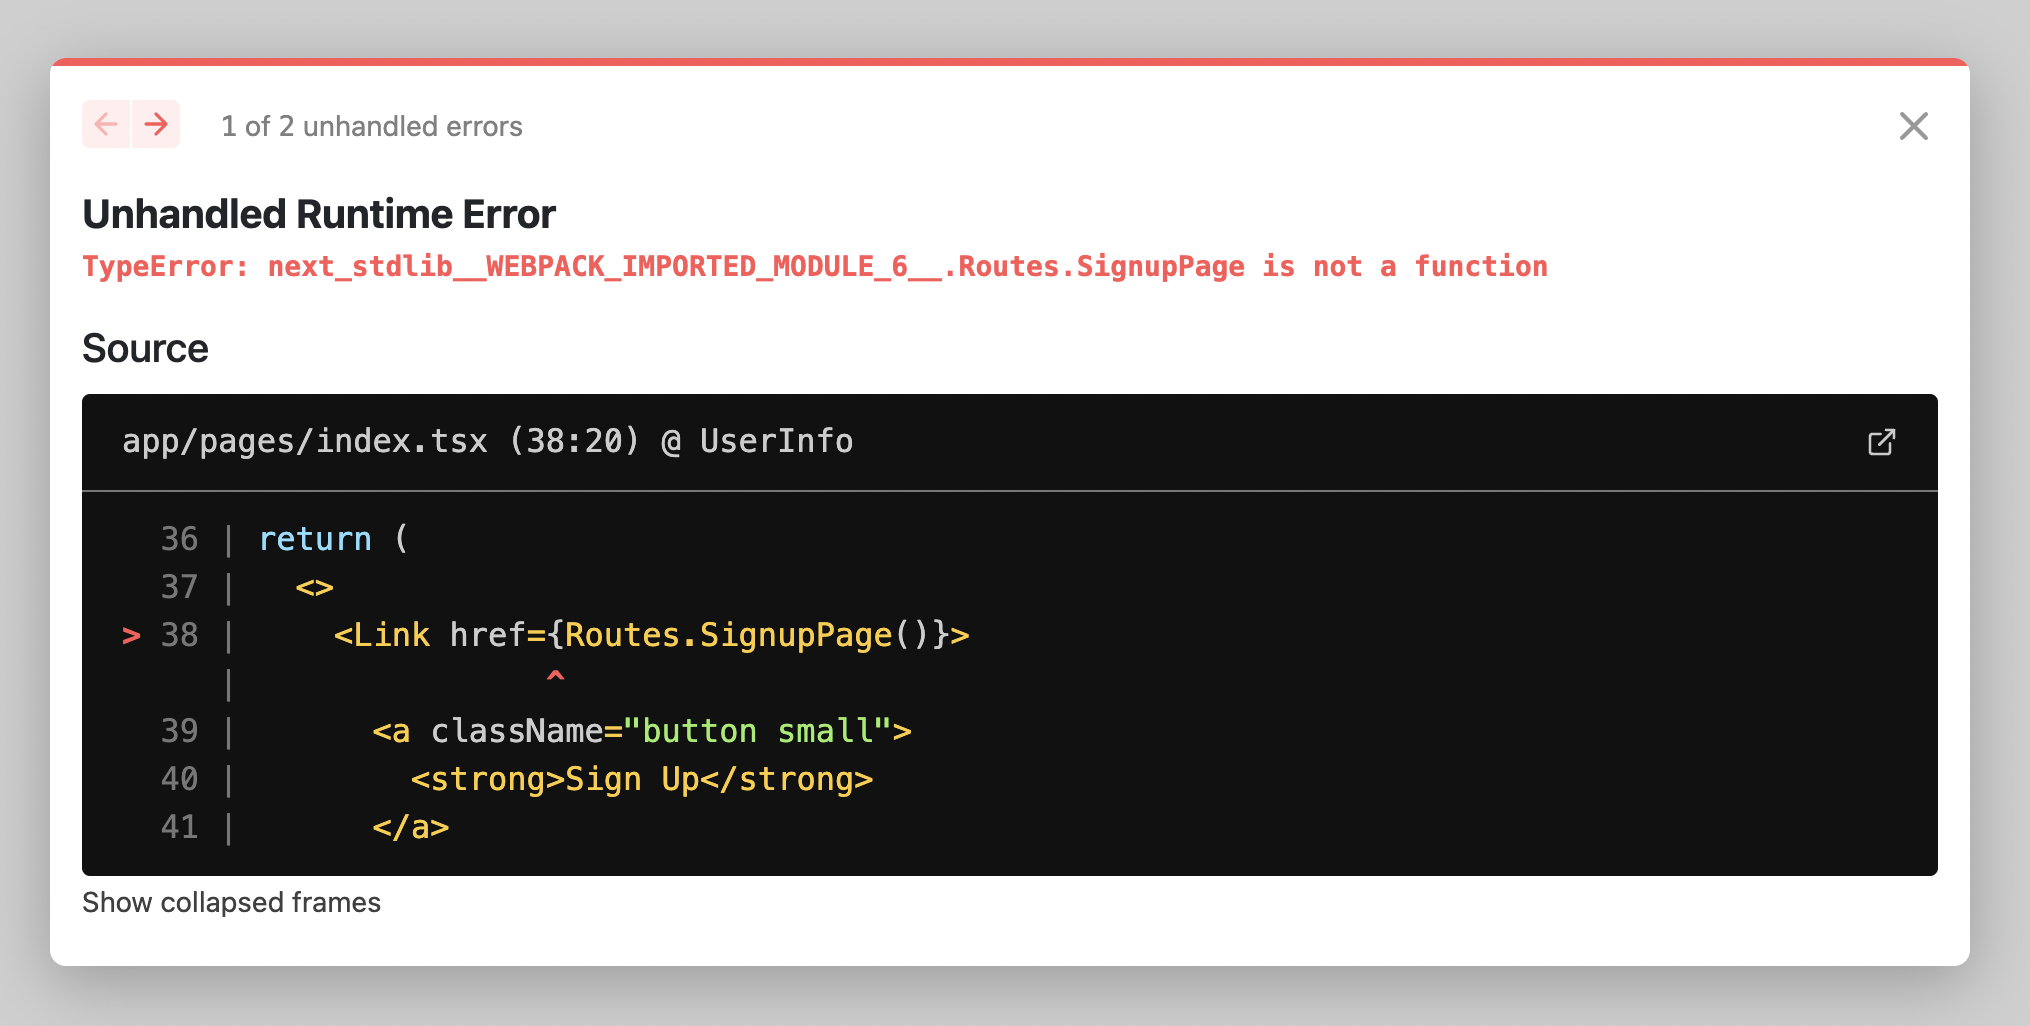Click the Unhandled Runtime Error heading

[x=319, y=213]
